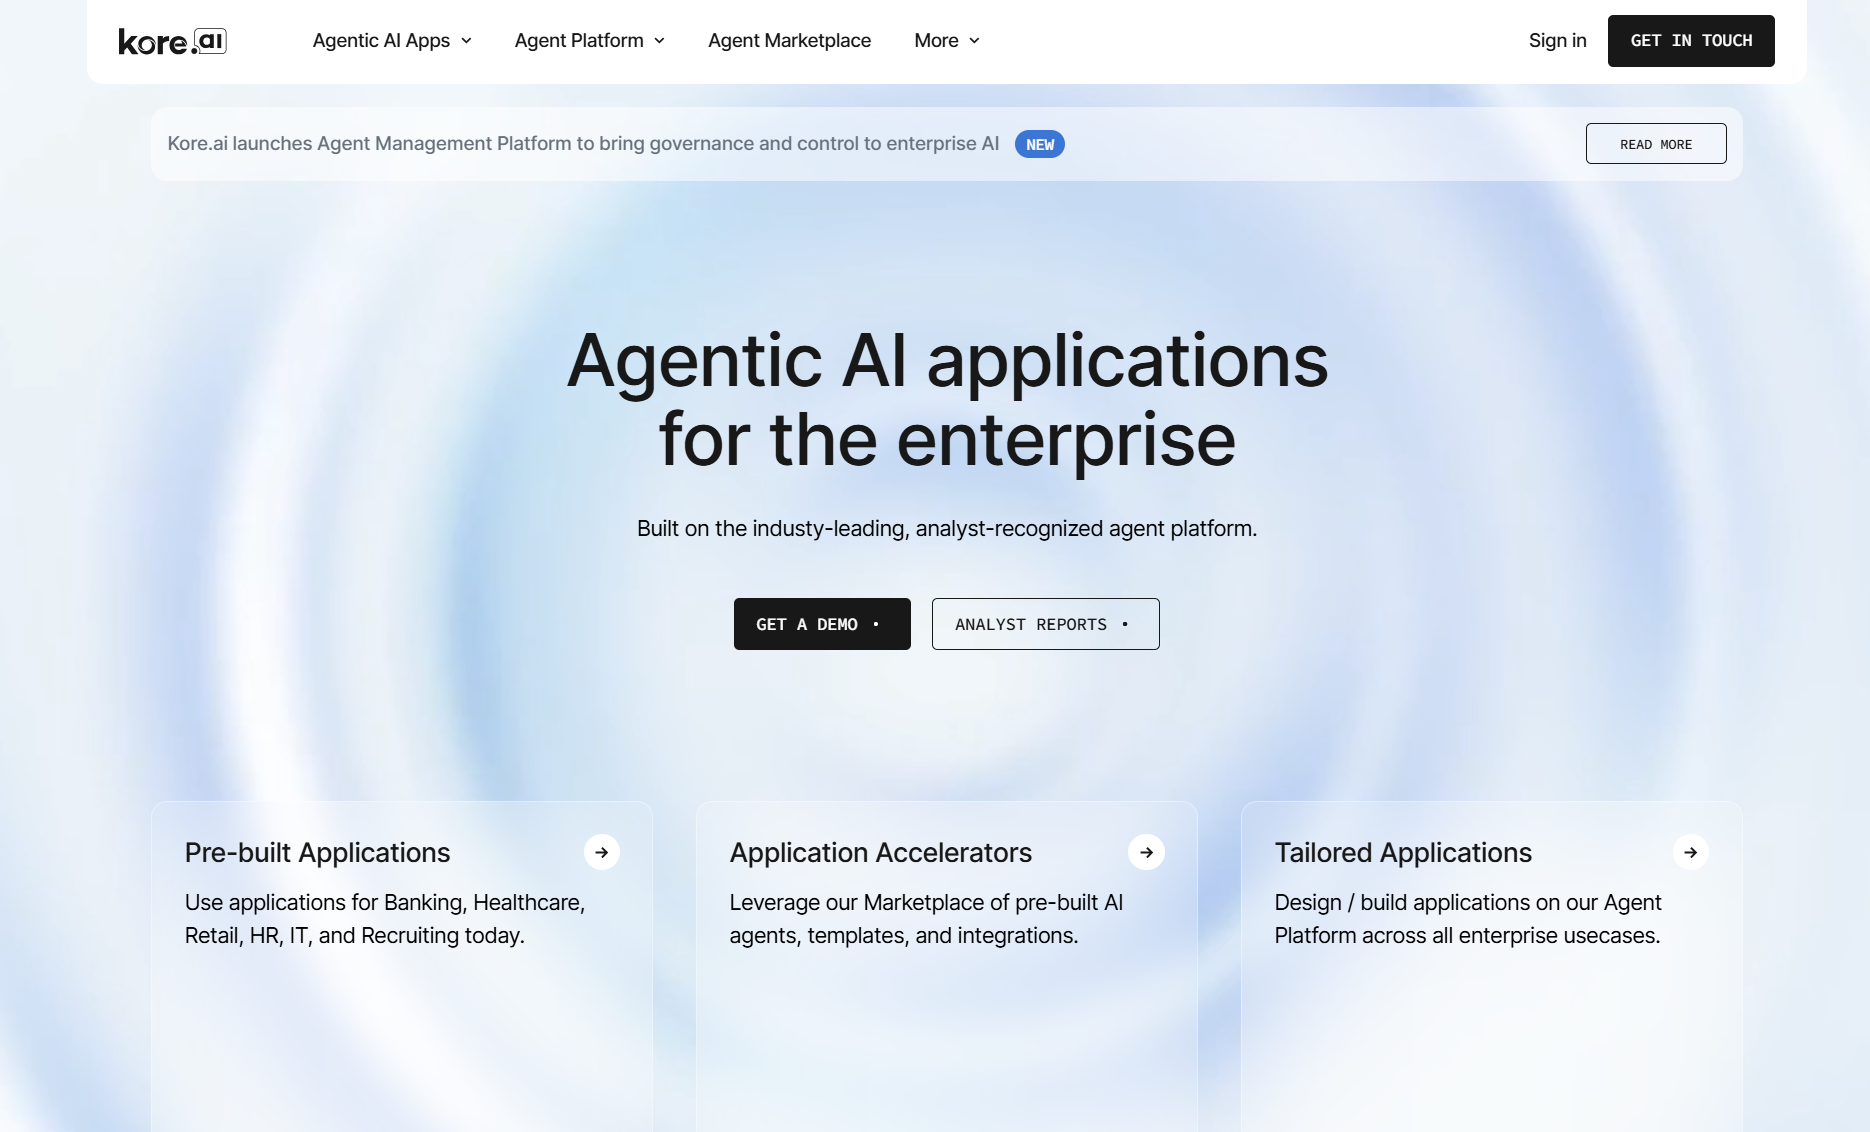Click Sign in link

[1557, 41]
